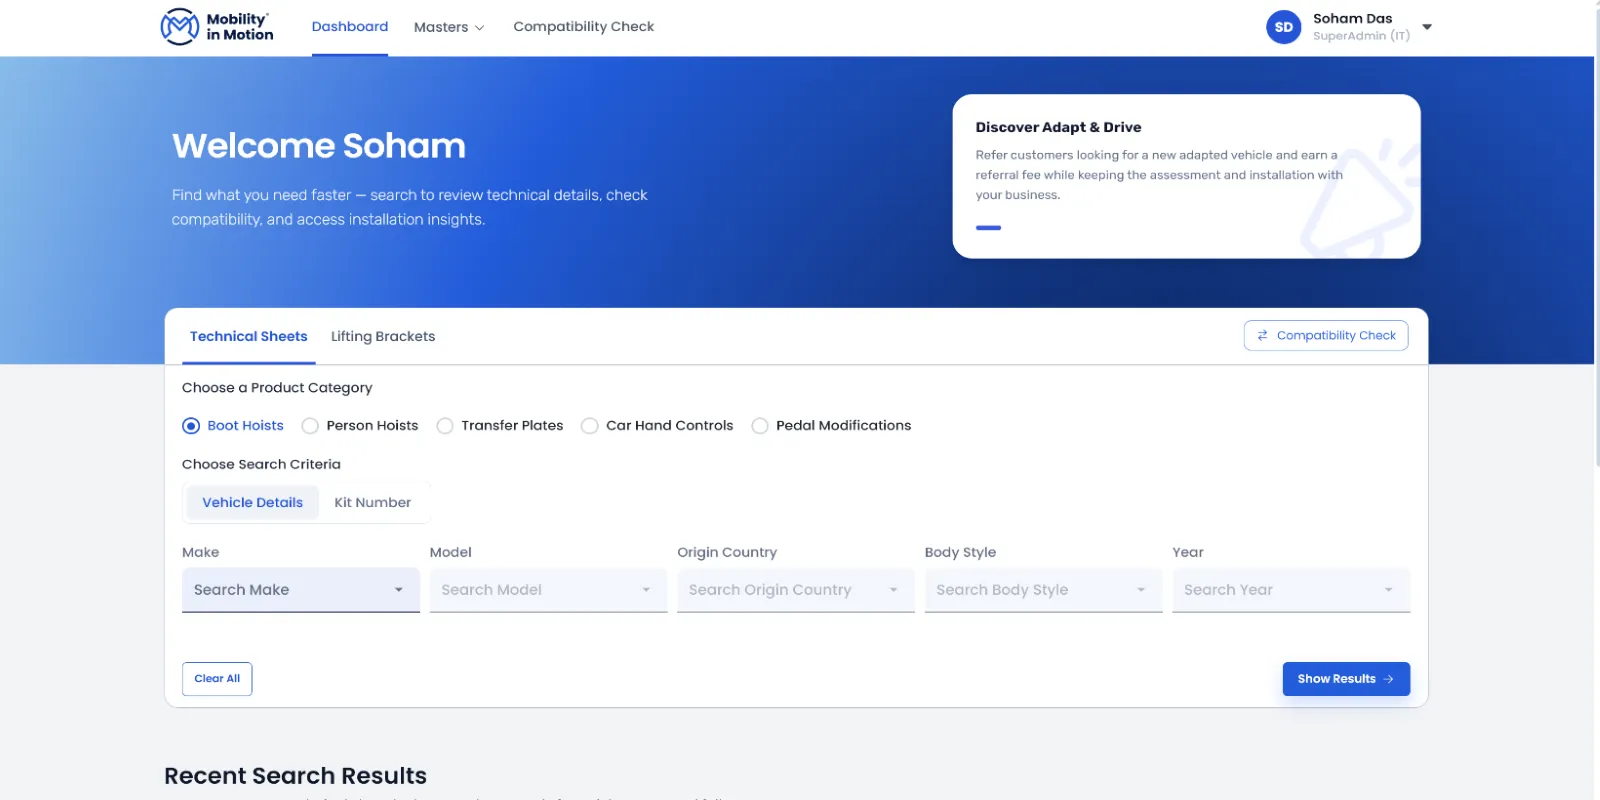Viewport: 1600px width, 800px height.
Task: Click the Choose Search Criteria label
Action: (x=261, y=464)
